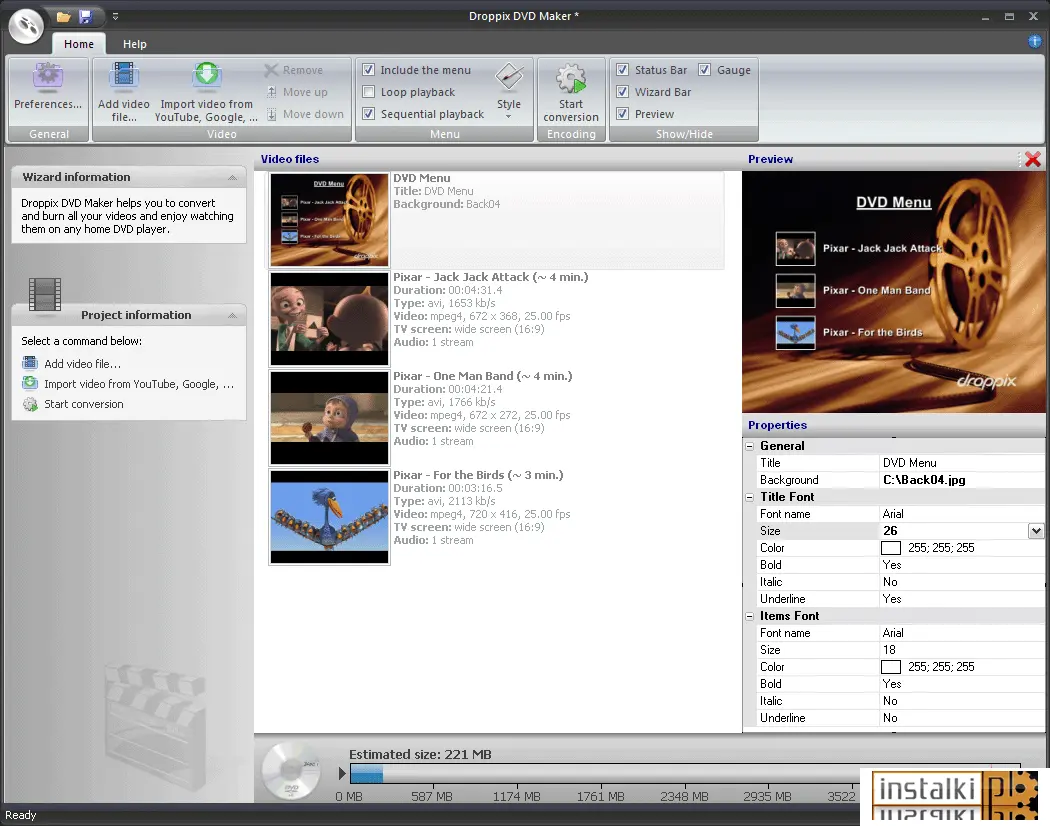Click the estimated size gauge bar
Screen dimensions: 1050x826
pos(685,774)
